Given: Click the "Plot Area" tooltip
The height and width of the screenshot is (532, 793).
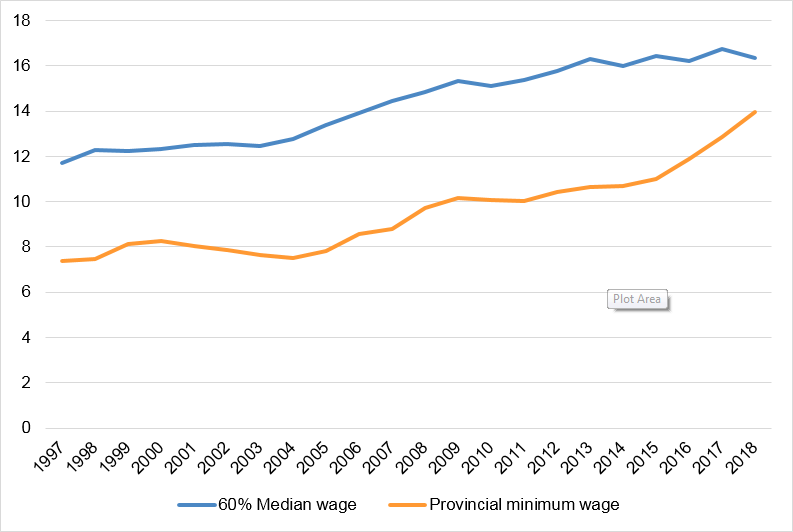Looking at the screenshot, I should point(637,299).
